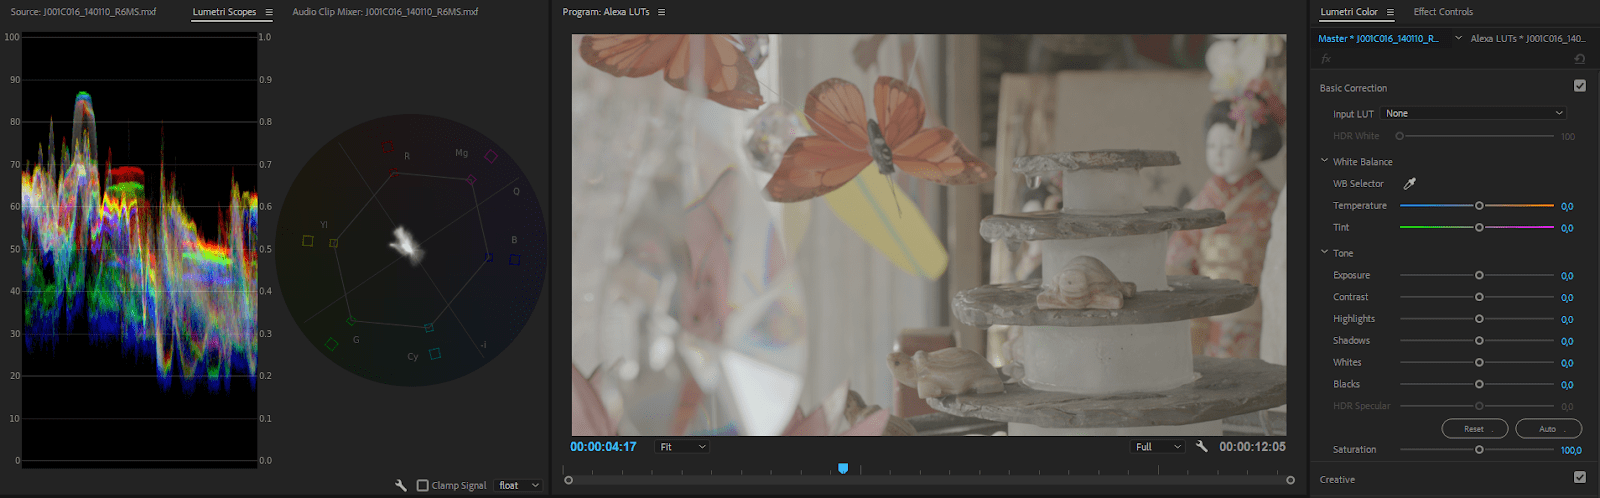
Task: Collapse the Tone section
Action: (1324, 252)
